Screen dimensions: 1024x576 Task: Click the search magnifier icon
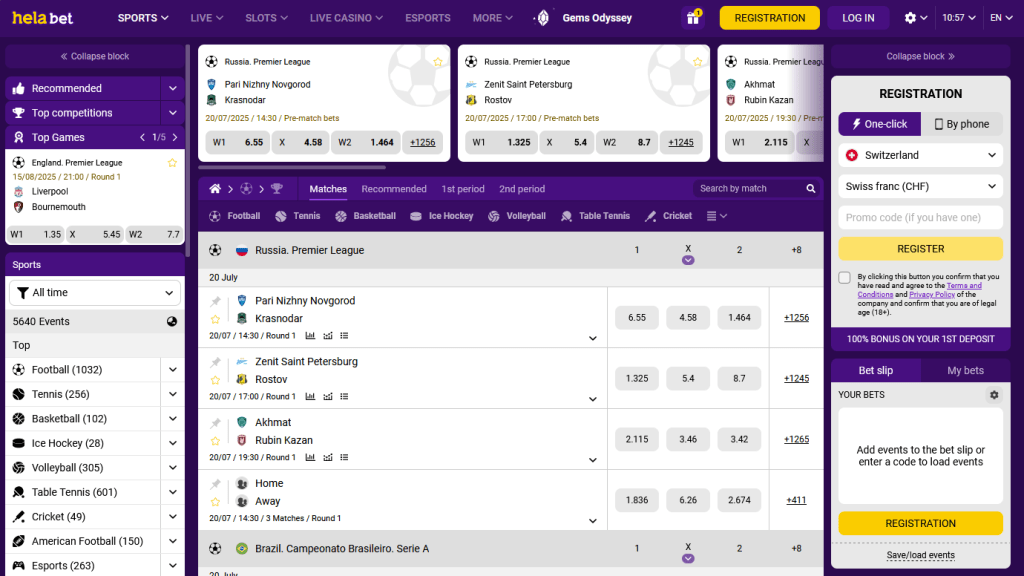pyautogui.click(x=810, y=189)
